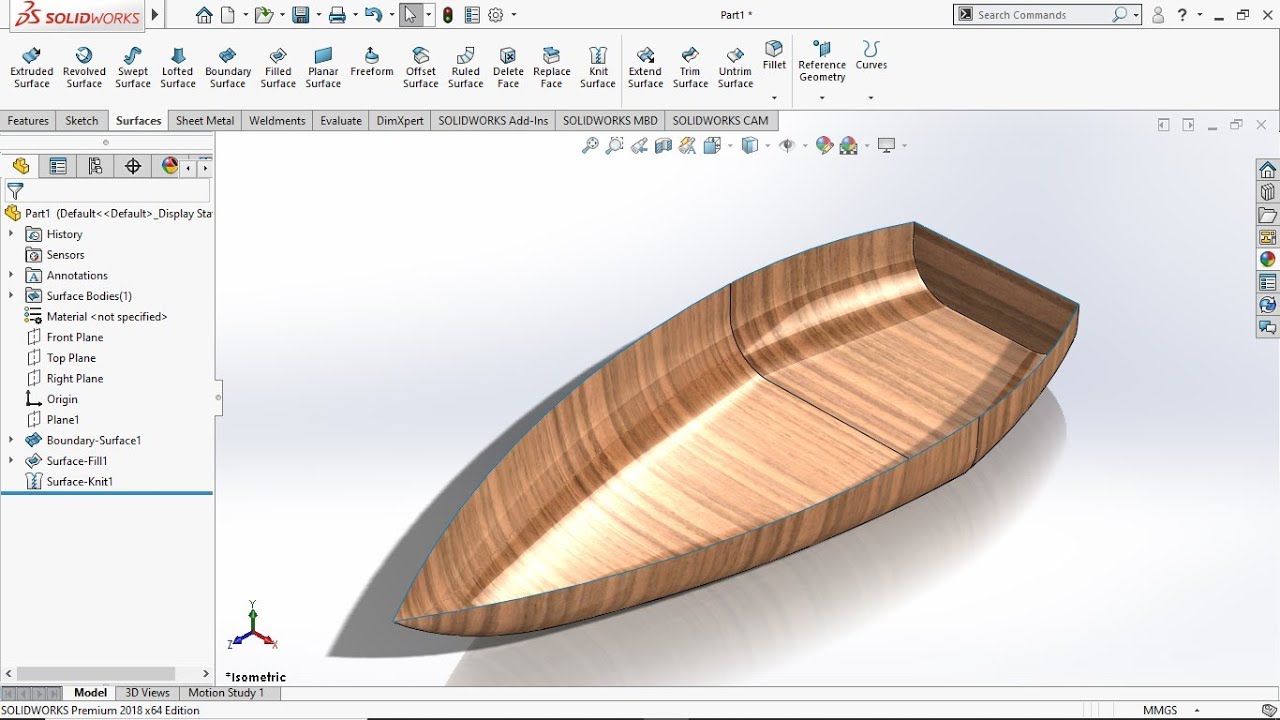Screen dimensions: 1280x720
Task: Click the Filled Surface tool
Action: (x=278, y=68)
